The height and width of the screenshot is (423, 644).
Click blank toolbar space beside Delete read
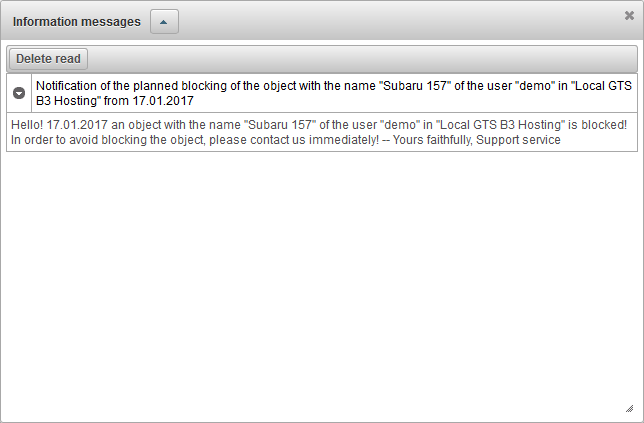pyautogui.click(x=360, y=59)
